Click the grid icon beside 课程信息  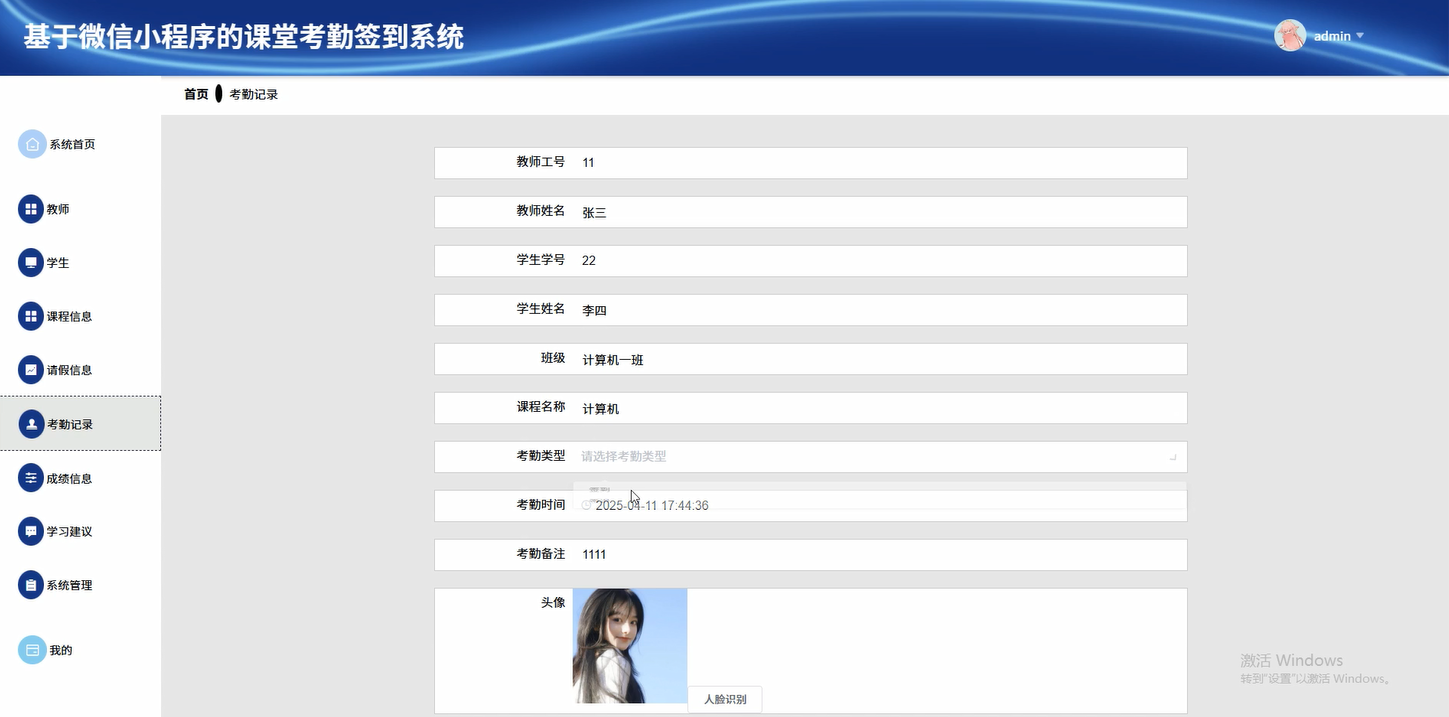tap(31, 316)
